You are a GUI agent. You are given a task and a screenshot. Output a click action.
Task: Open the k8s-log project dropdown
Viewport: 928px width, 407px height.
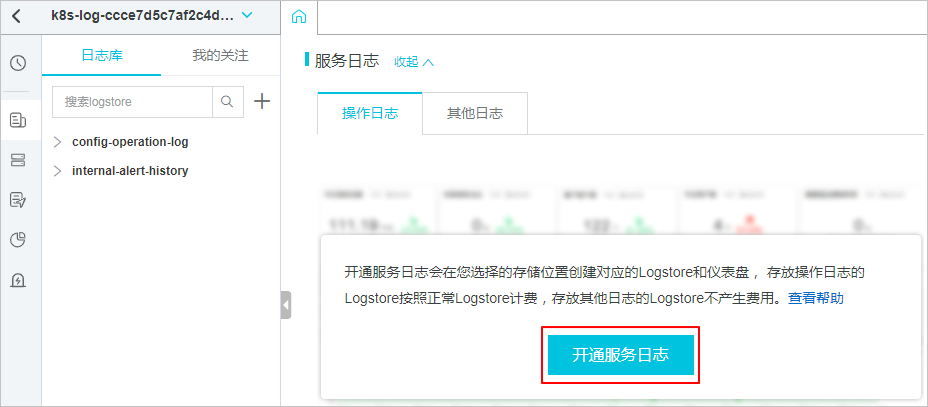pyautogui.click(x=247, y=16)
